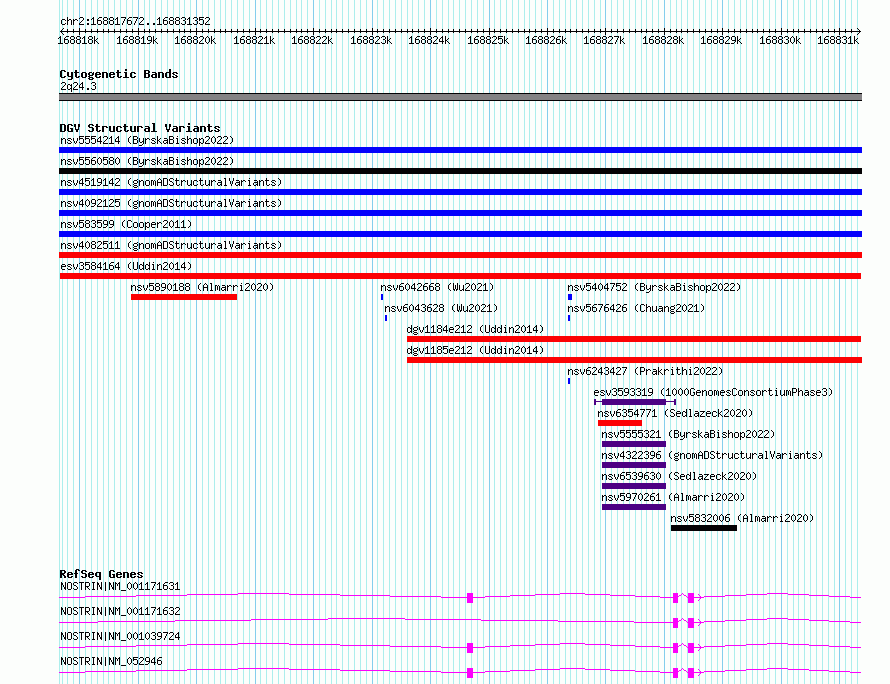The height and width of the screenshot is (684, 890).
Task: Click nsv6042668 (Wu2021) label
Action: pos(437,287)
